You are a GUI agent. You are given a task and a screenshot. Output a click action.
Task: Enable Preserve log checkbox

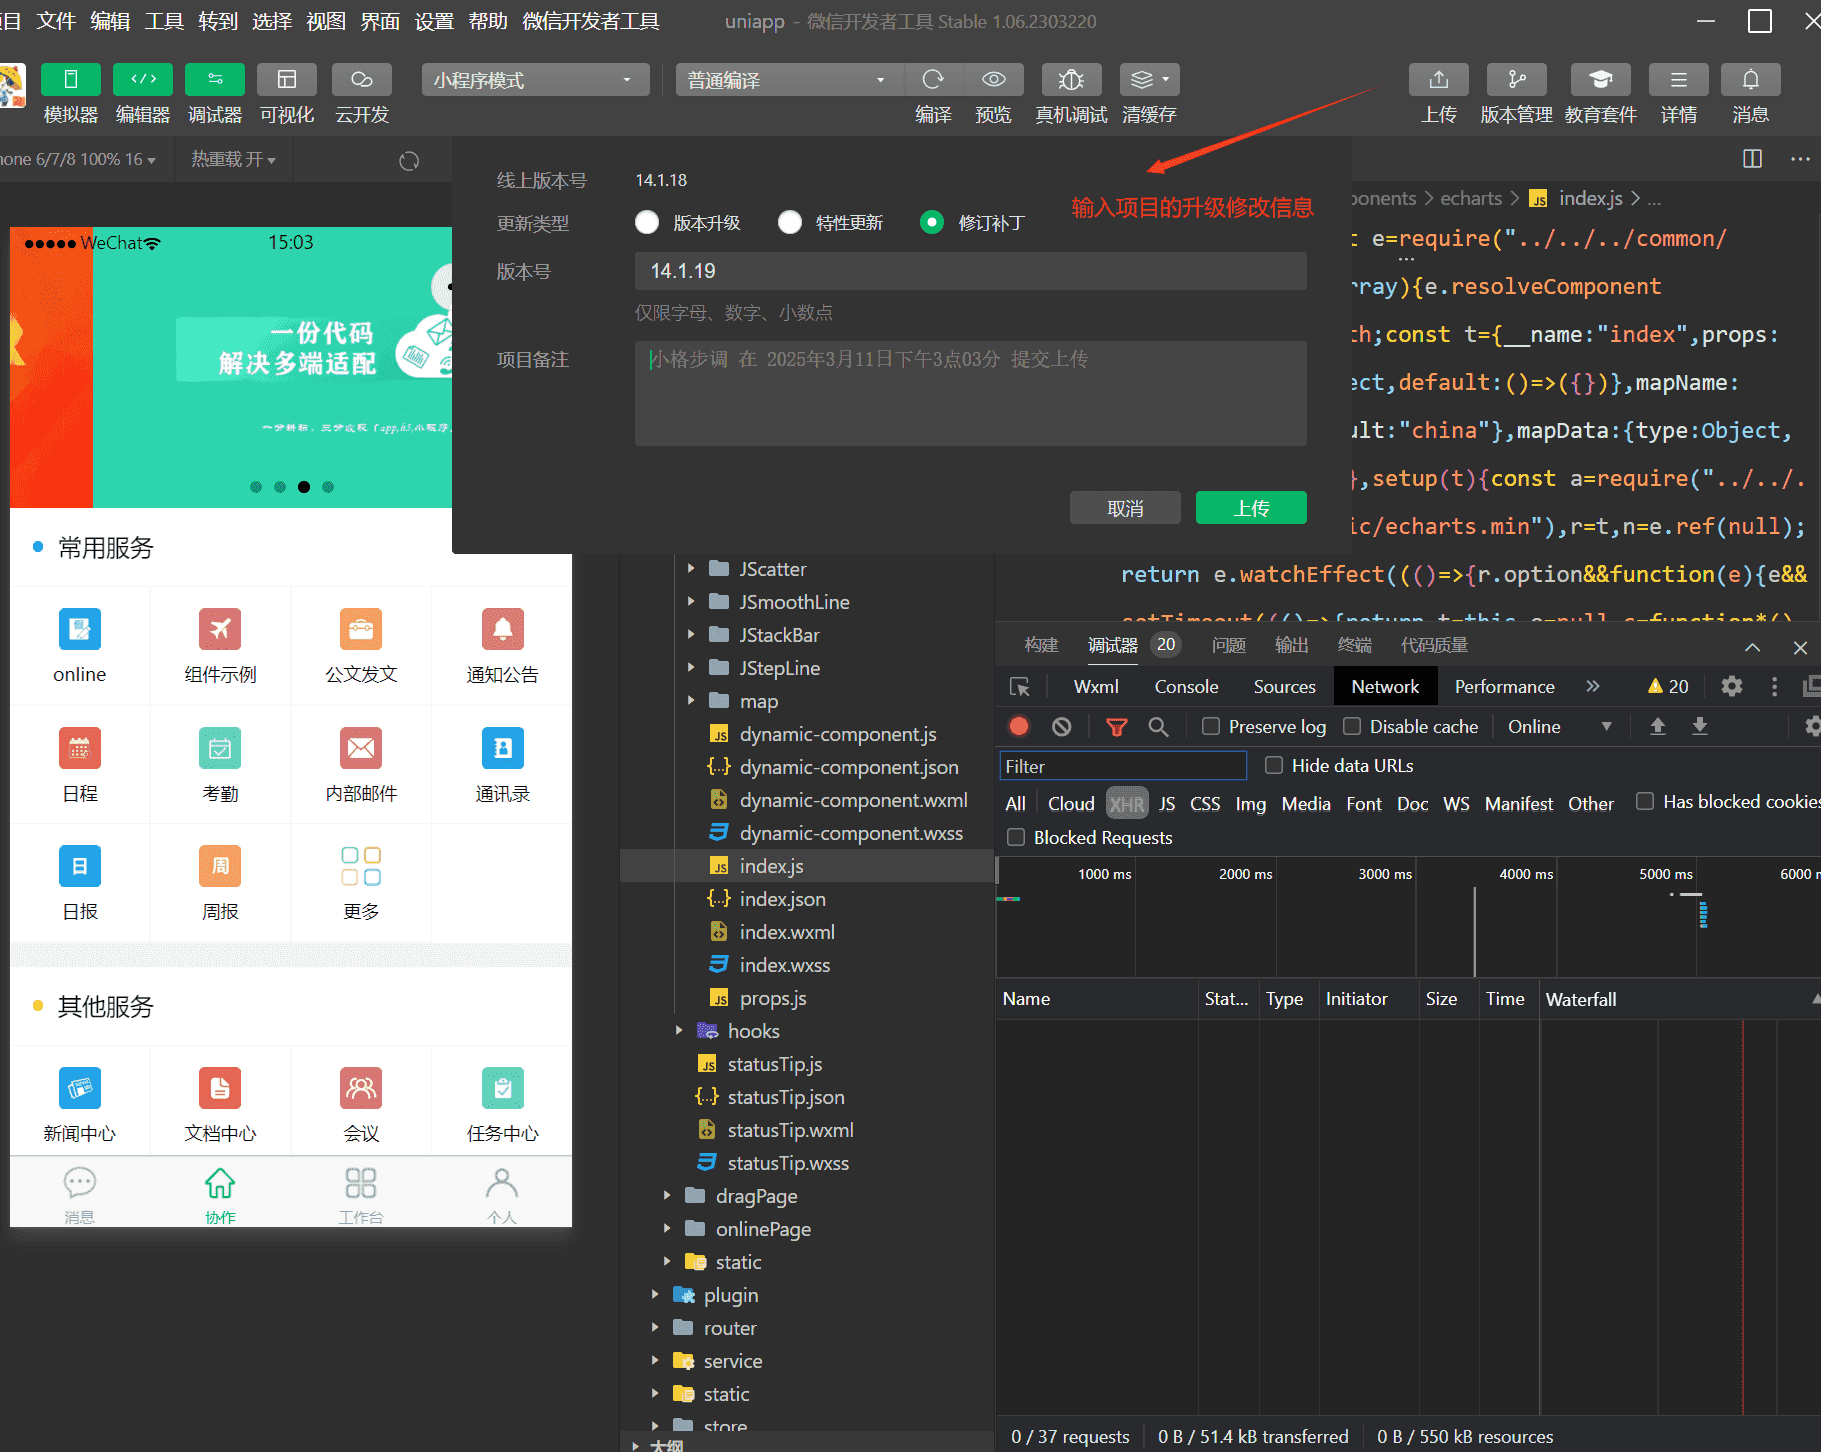tap(1211, 726)
